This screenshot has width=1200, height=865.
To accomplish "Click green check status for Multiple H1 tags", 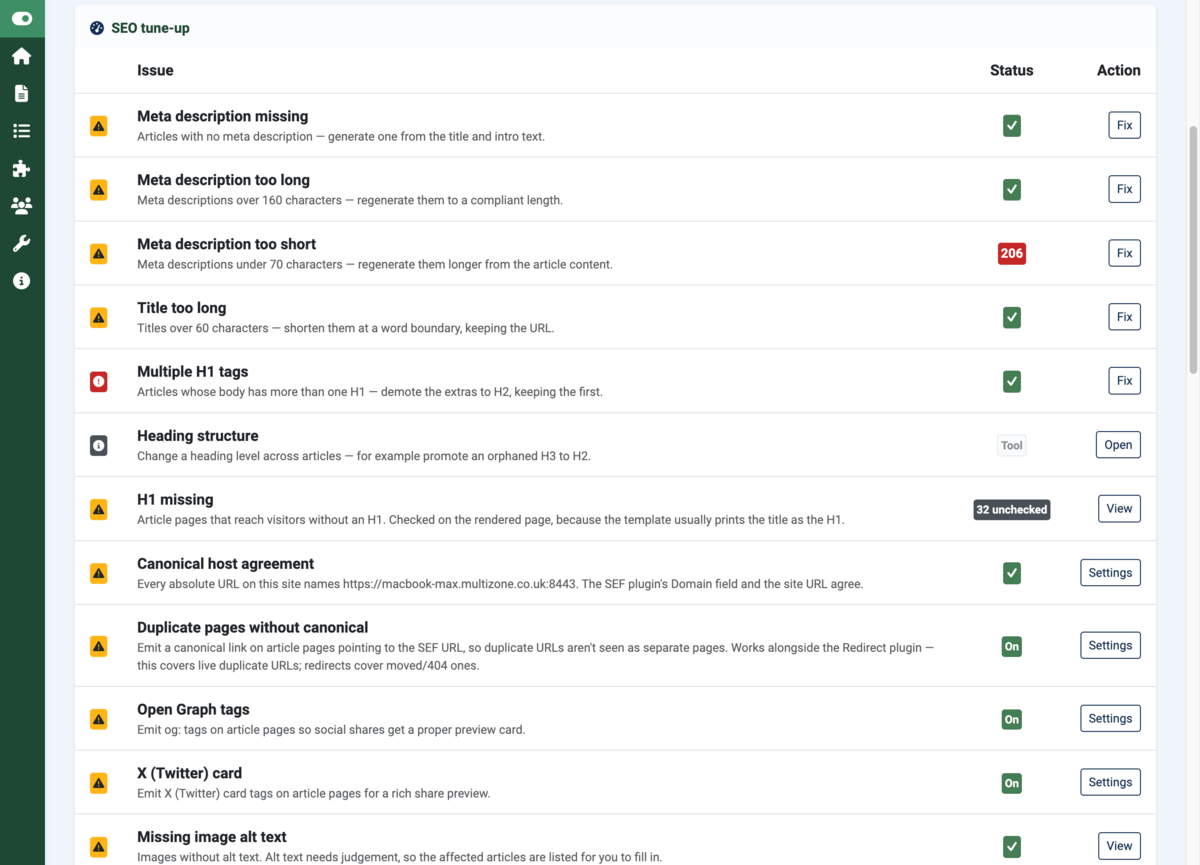I will pos(1012,382).
